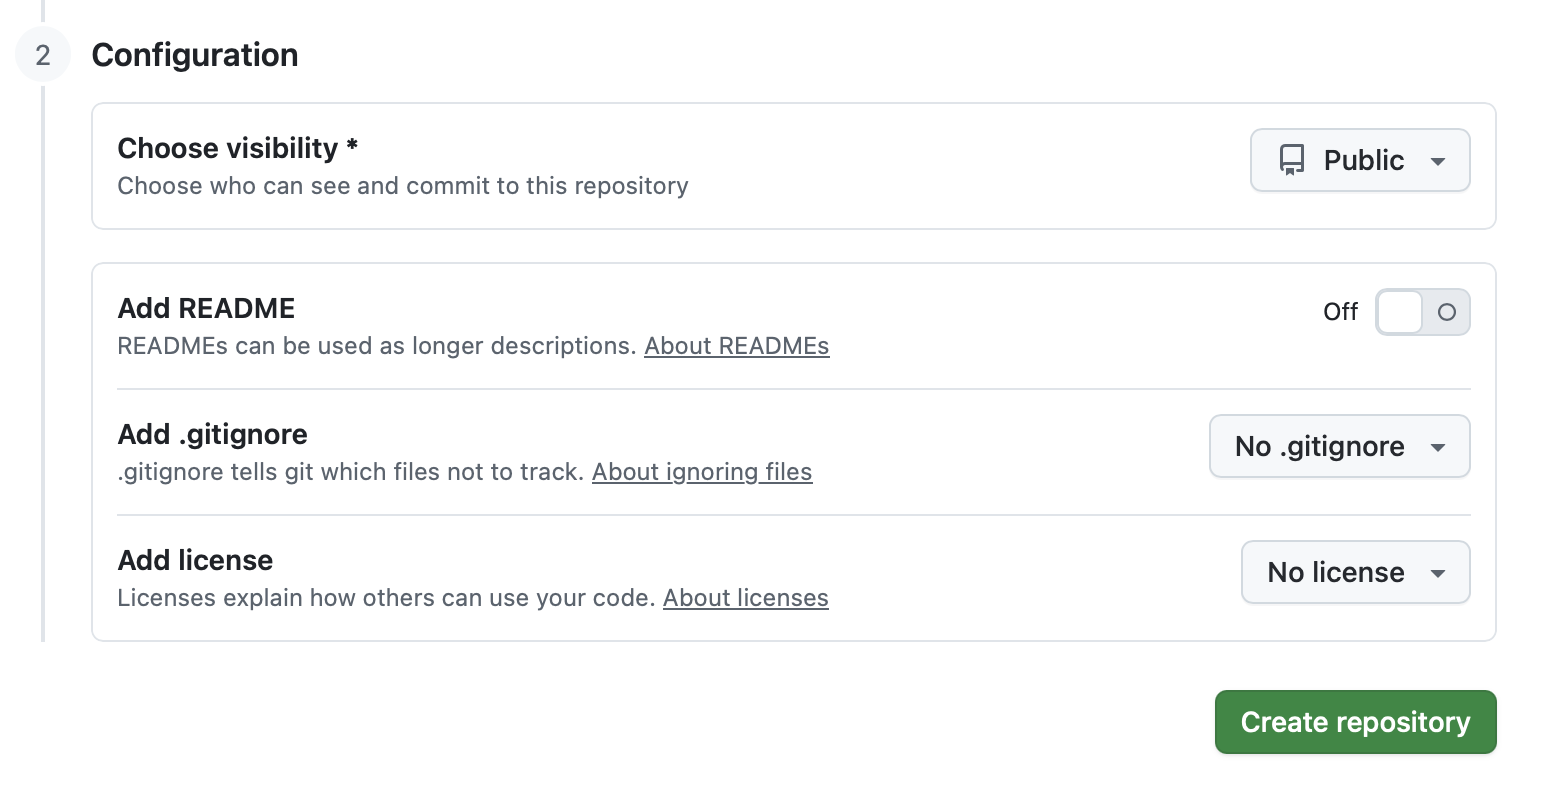Click the caret arrow next to No .gitignore
This screenshot has height=806, width=1544.
tap(1438, 447)
